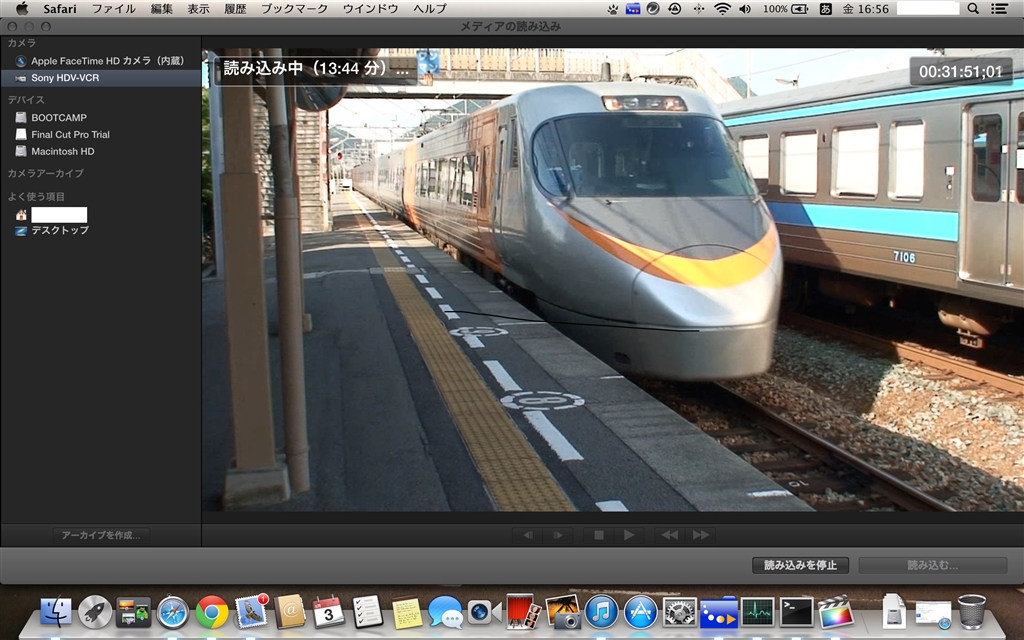Open the 表示 menu
The height and width of the screenshot is (640, 1024).
pos(199,8)
